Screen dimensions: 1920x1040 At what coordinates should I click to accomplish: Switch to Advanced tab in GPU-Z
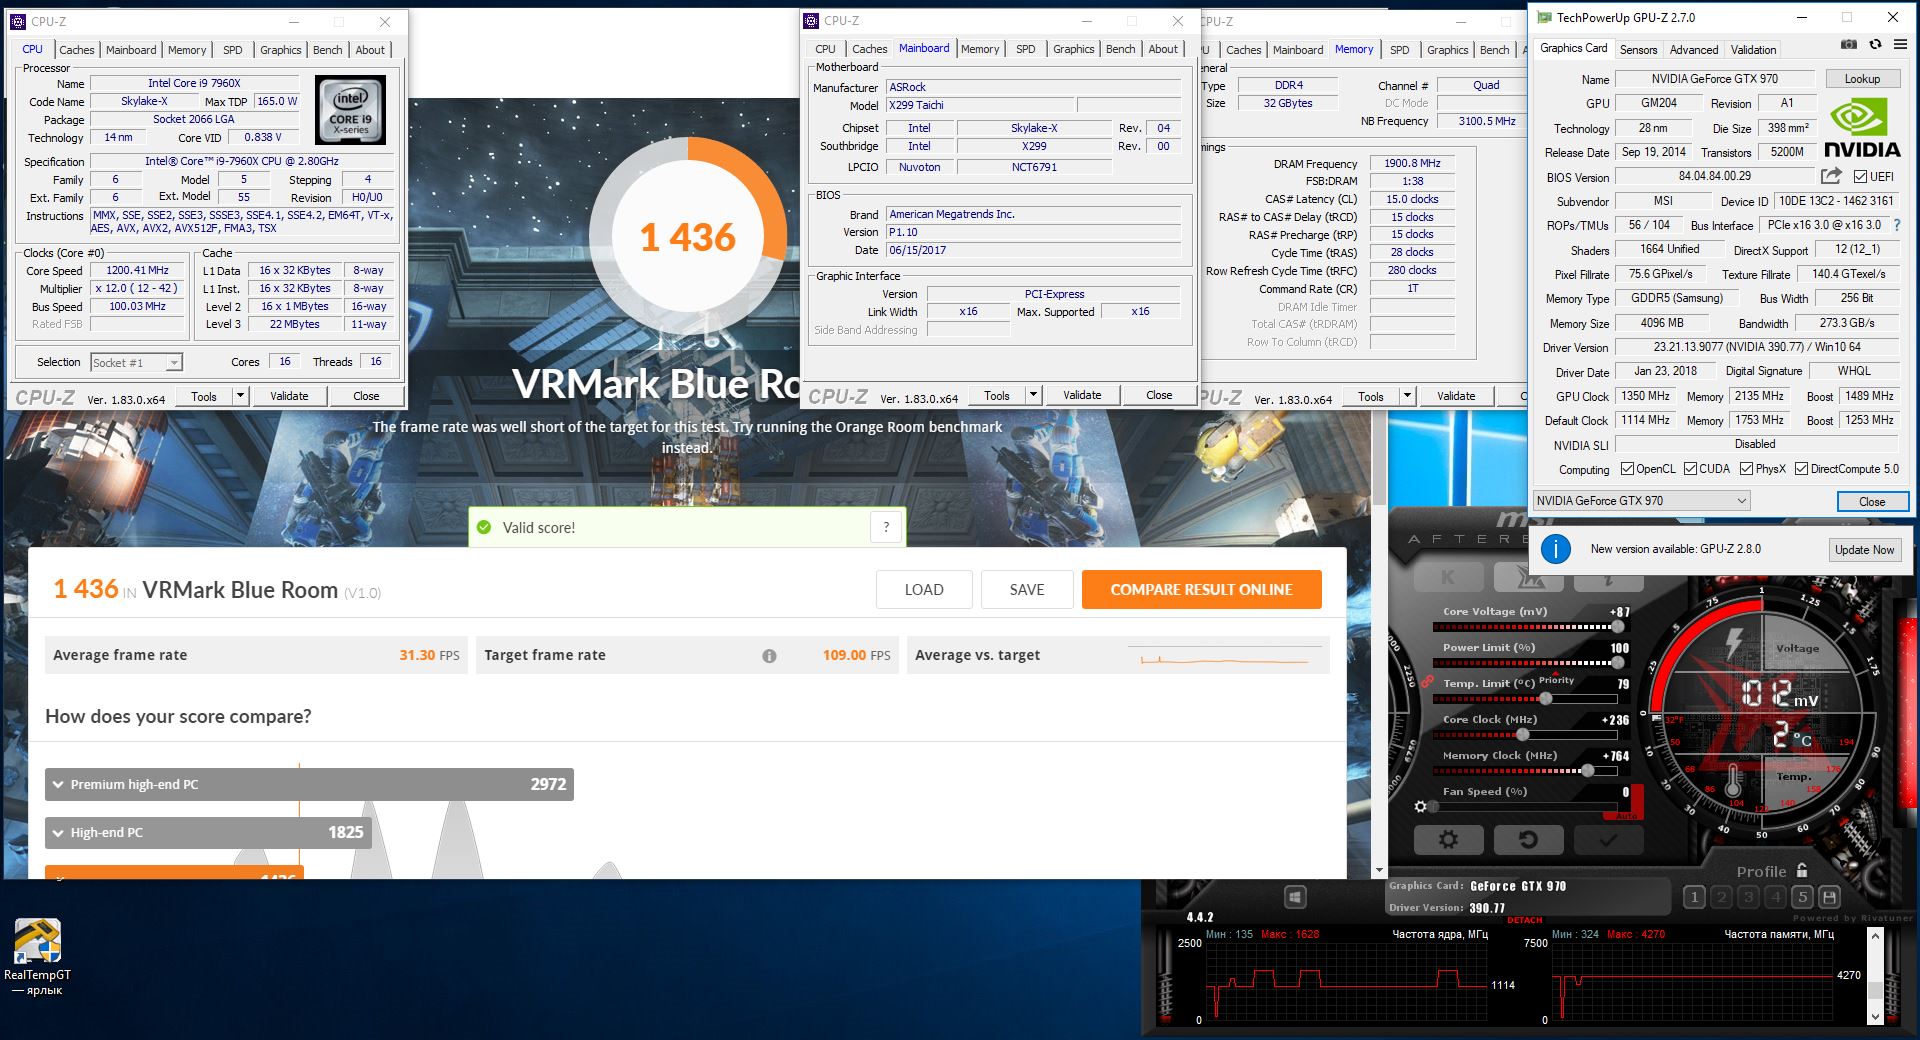(1694, 50)
